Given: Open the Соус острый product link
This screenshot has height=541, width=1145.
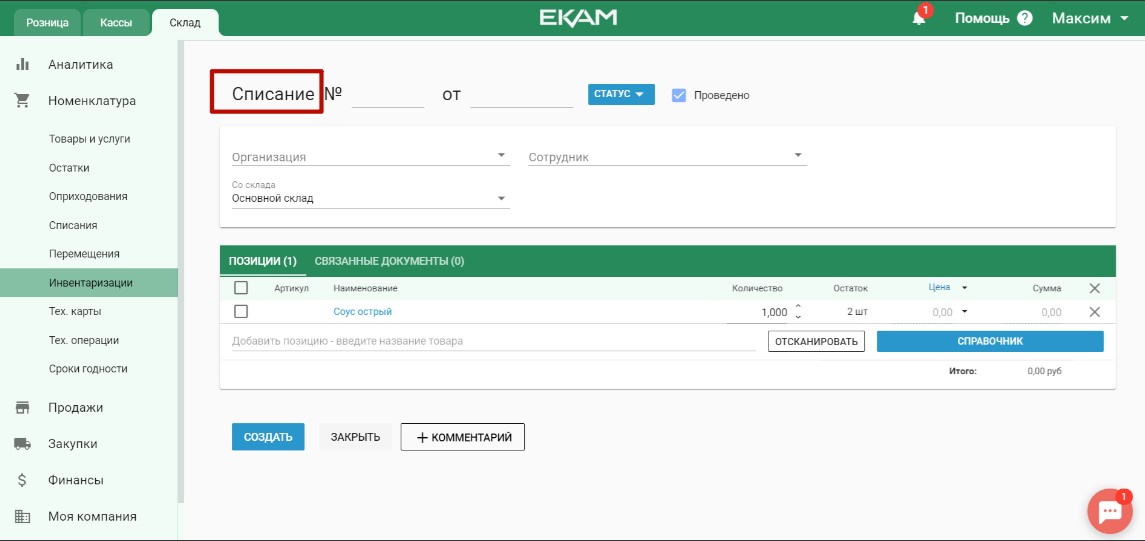Looking at the screenshot, I should 363,312.
